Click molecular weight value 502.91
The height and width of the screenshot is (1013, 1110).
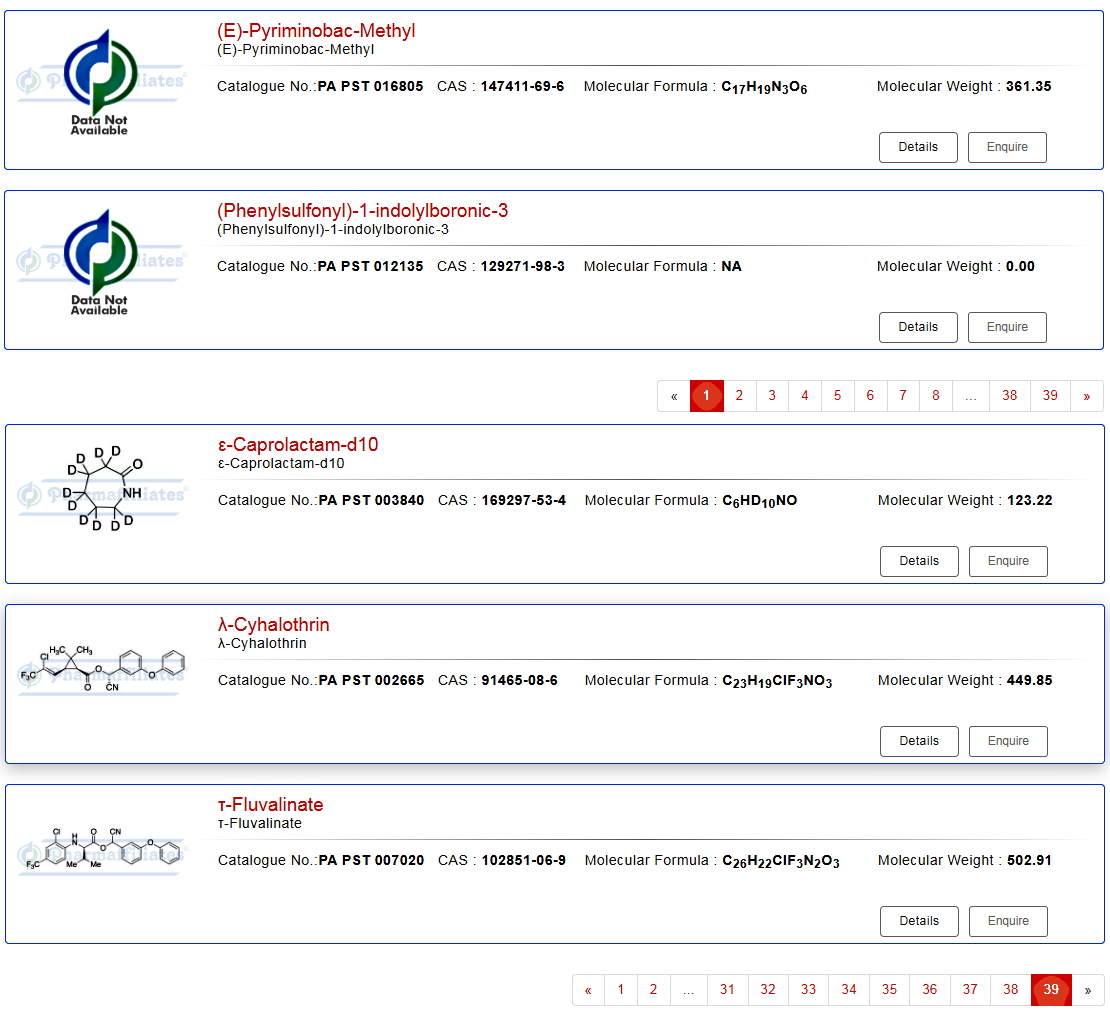[x=1029, y=860]
